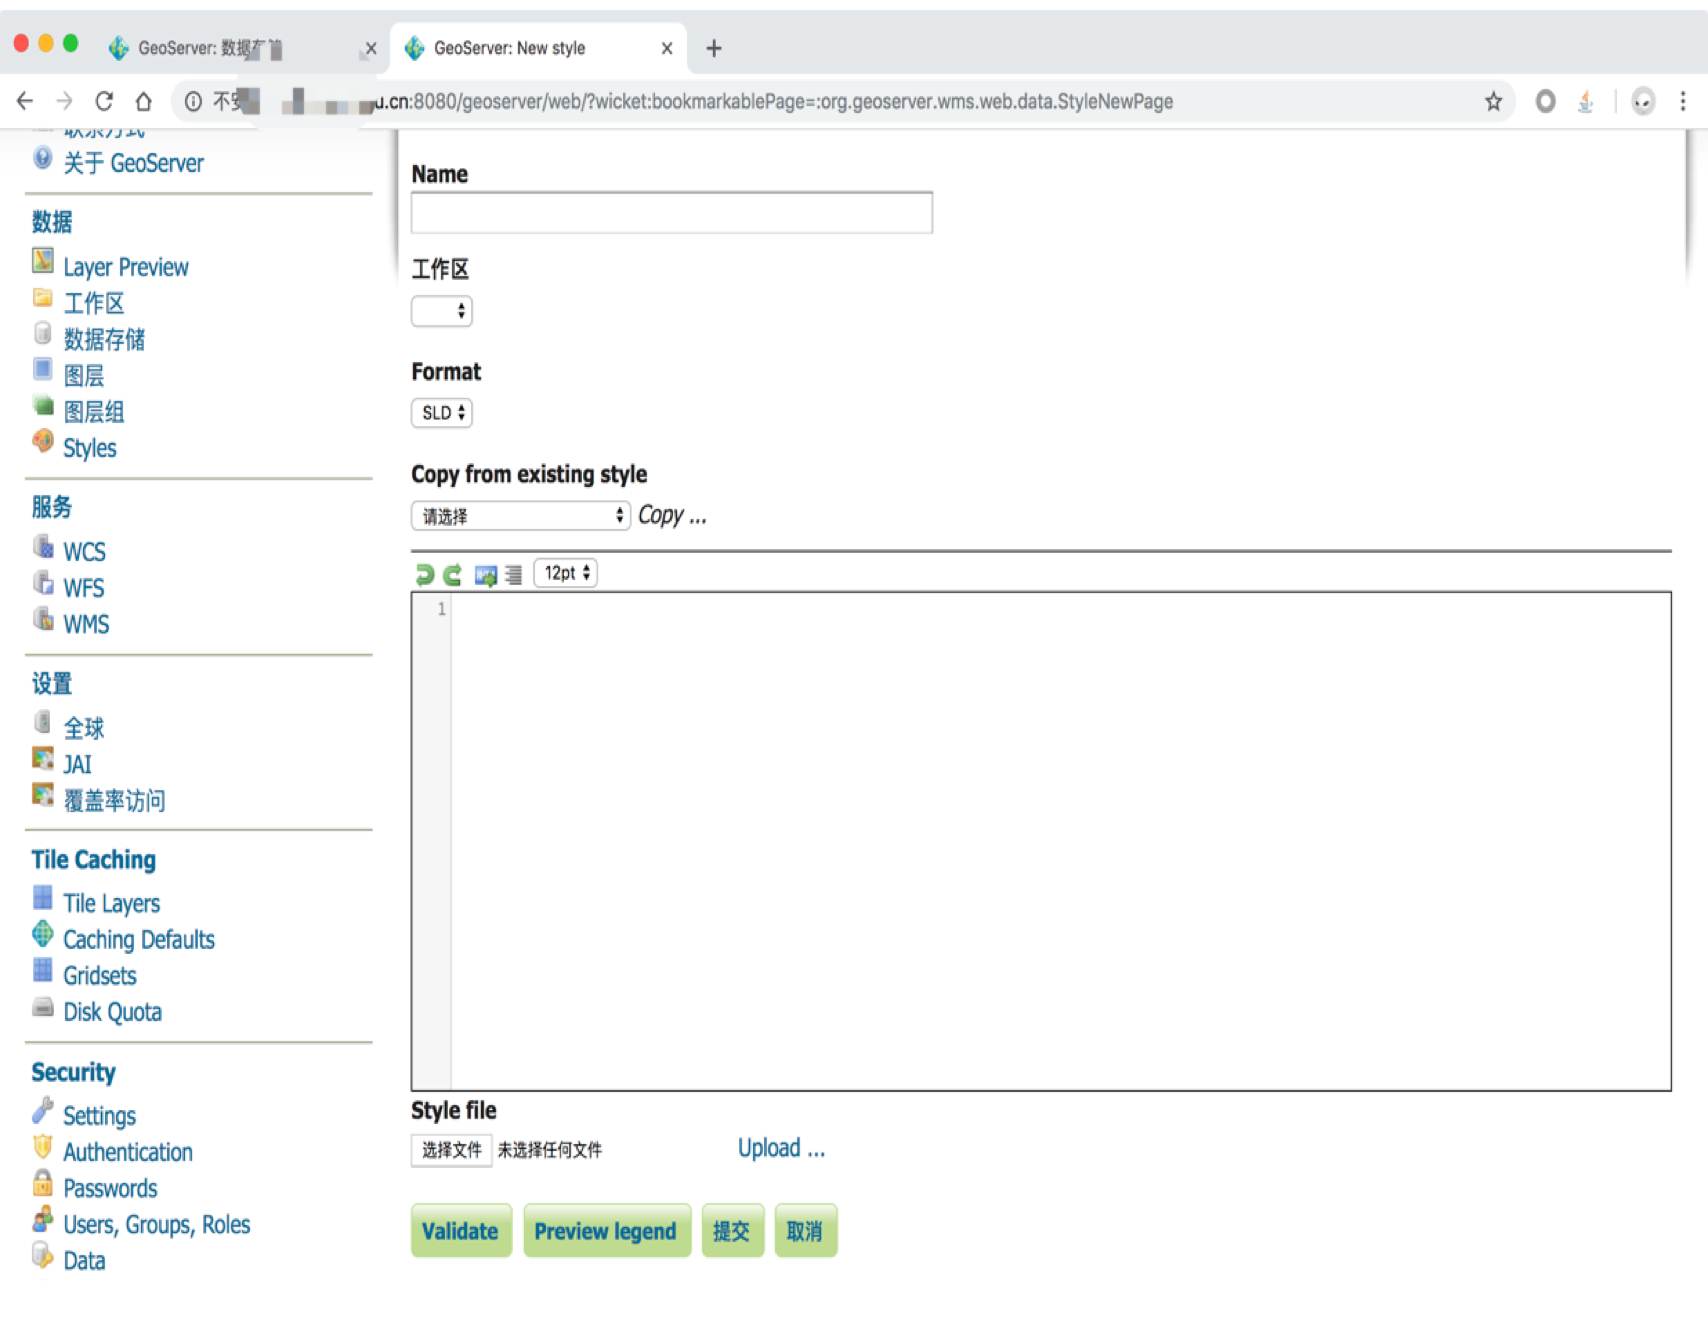Open the Upload ... link

click(781, 1148)
